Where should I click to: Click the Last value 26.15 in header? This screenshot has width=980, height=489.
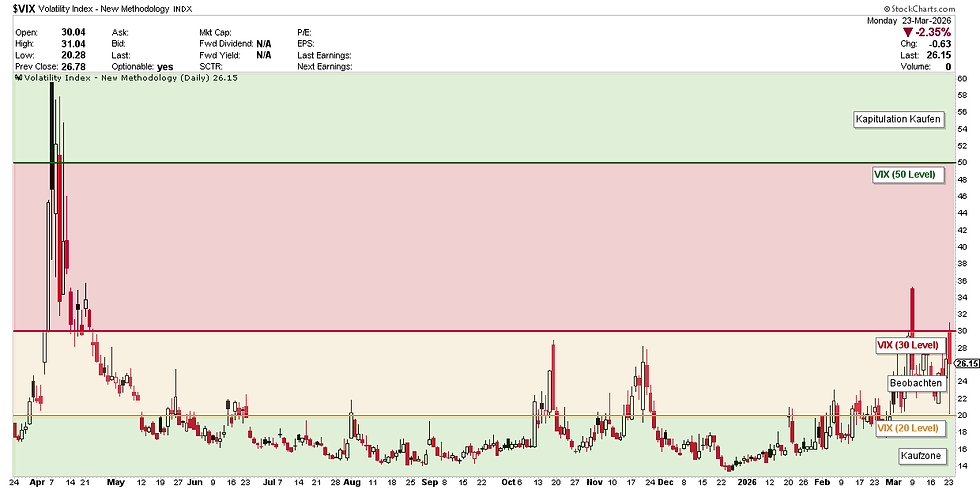tap(941, 55)
